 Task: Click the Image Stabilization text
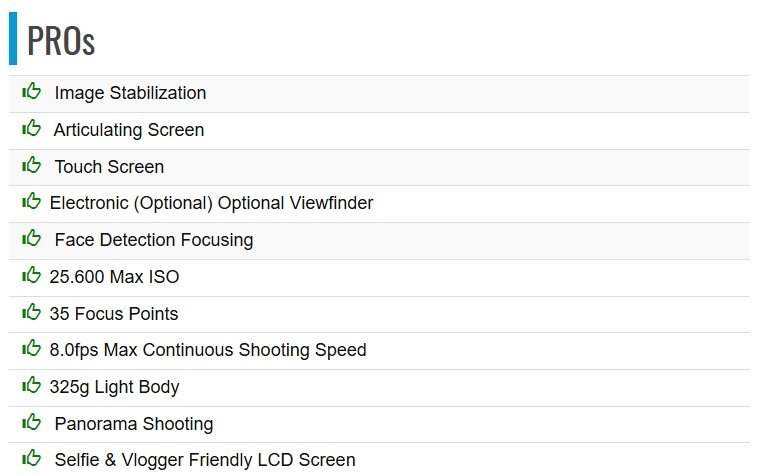tap(130, 93)
